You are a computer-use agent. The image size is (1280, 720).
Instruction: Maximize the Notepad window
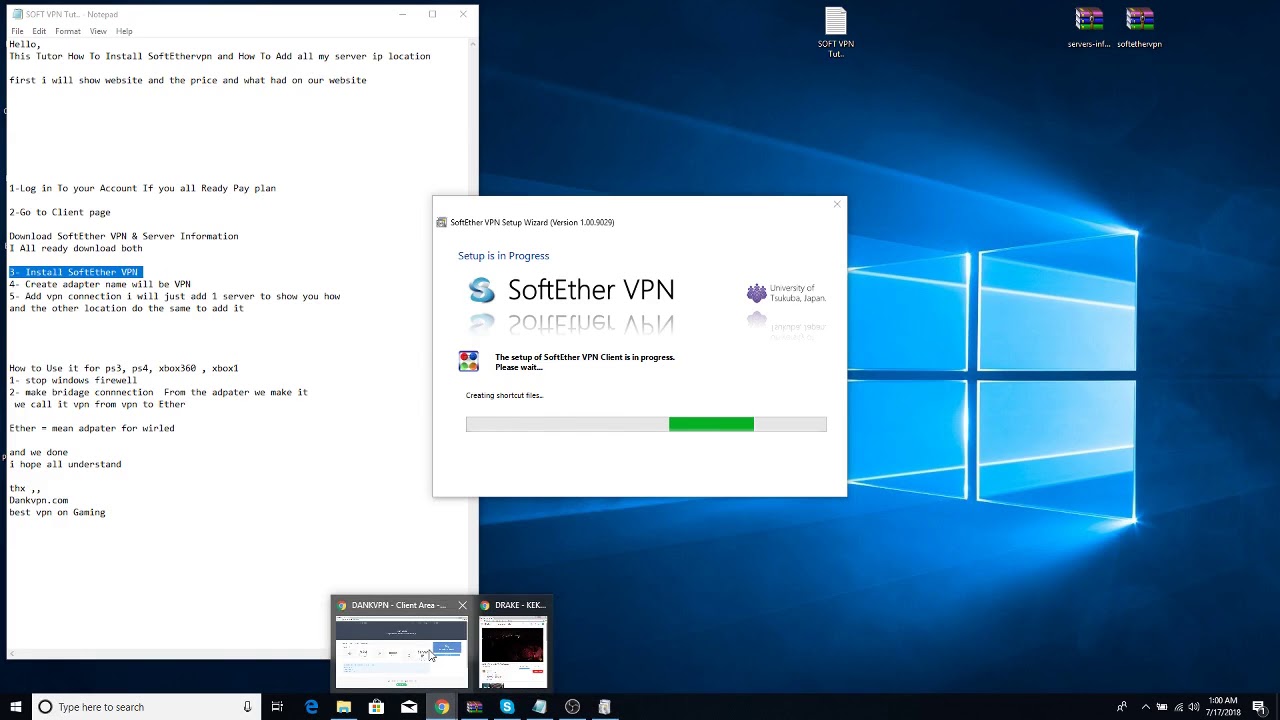tap(432, 14)
